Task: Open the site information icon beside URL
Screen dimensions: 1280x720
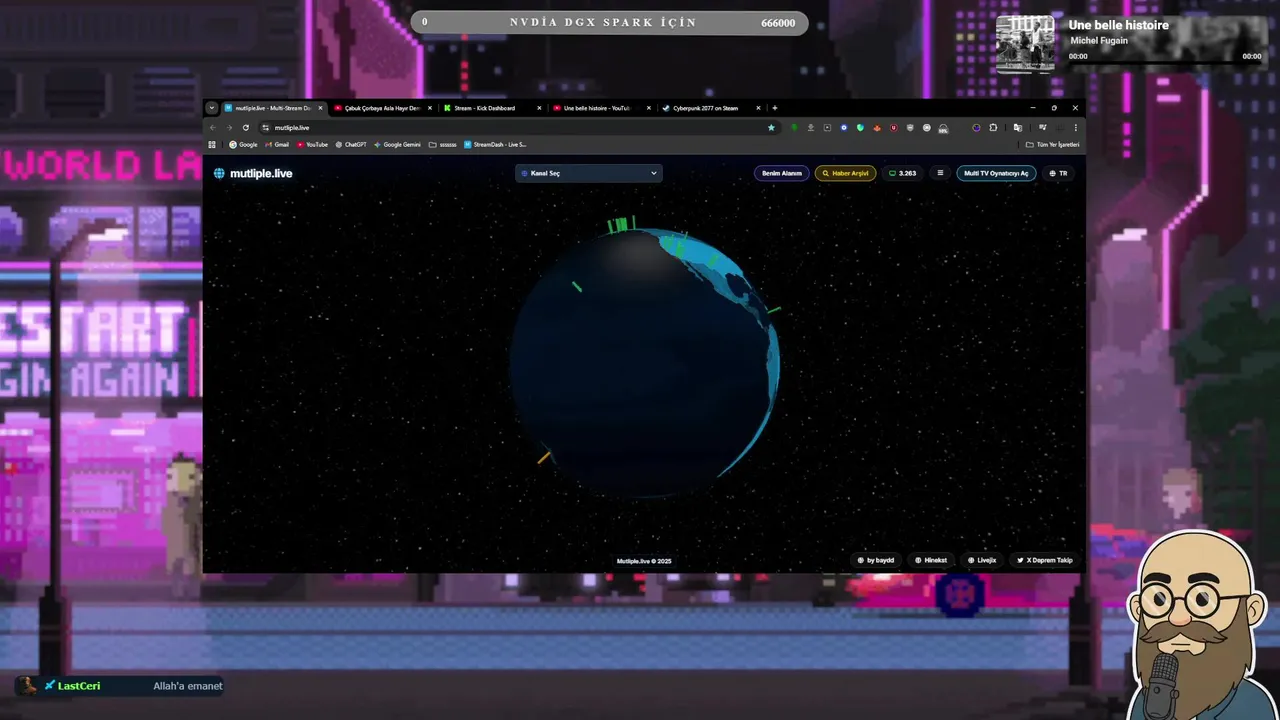Action: tap(265, 128)
